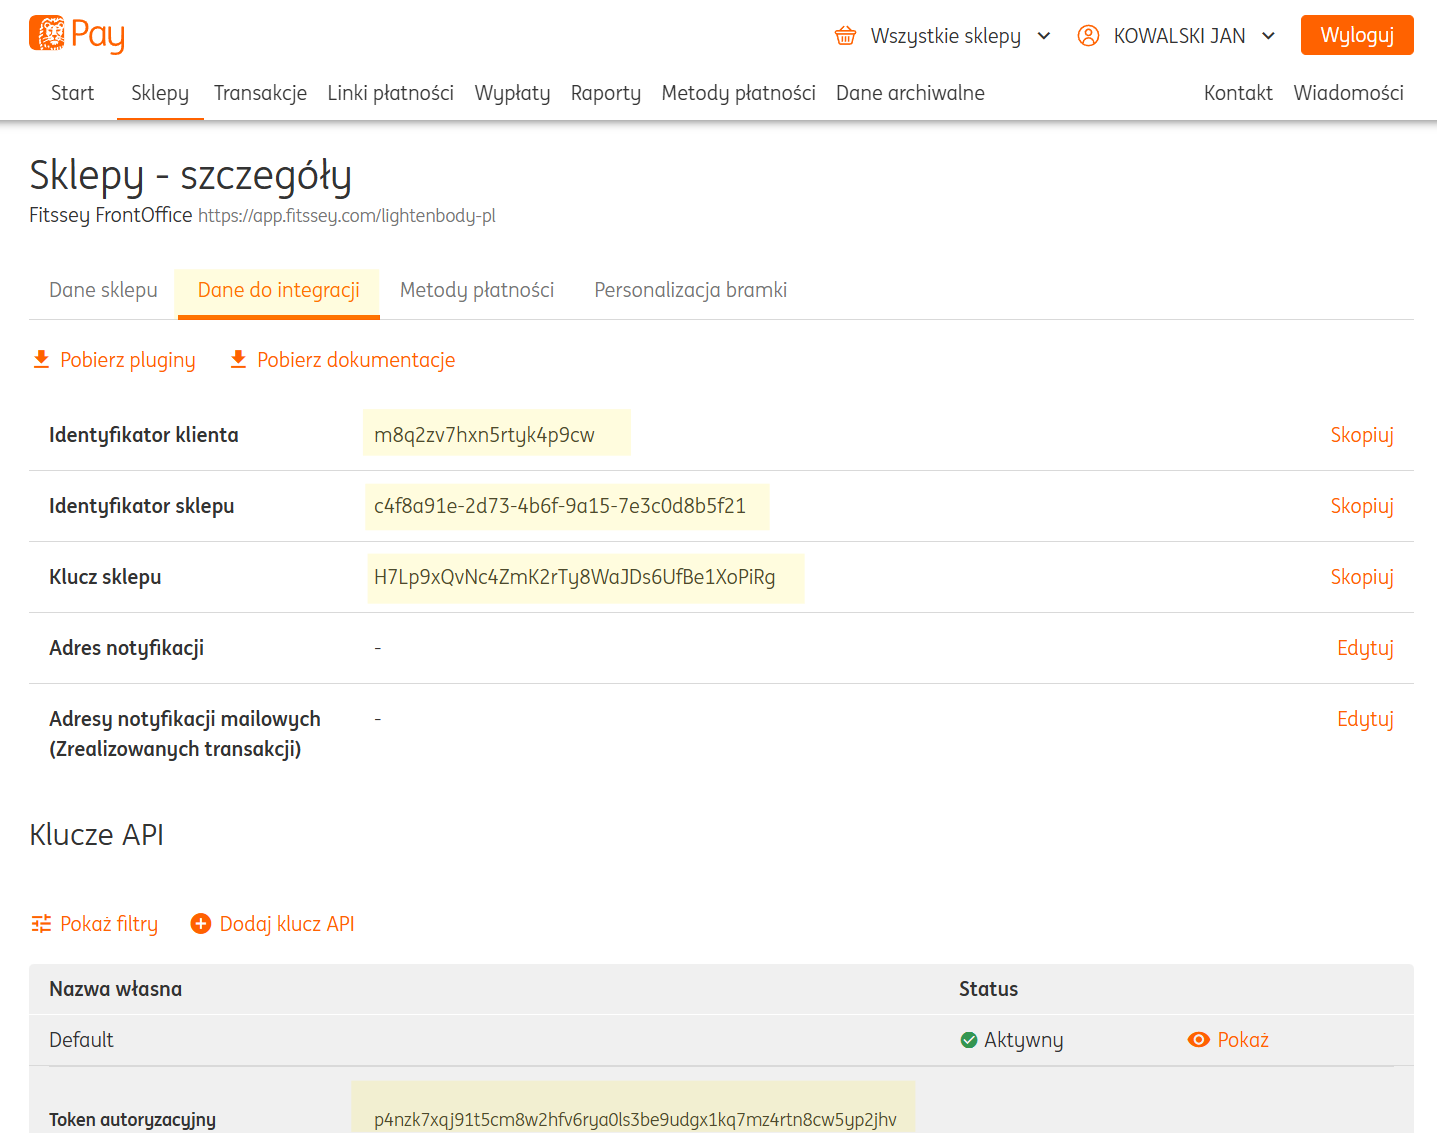Open the Wypłaty section
This screenshot has width=1437, height=1133.
tap(512, 93)
